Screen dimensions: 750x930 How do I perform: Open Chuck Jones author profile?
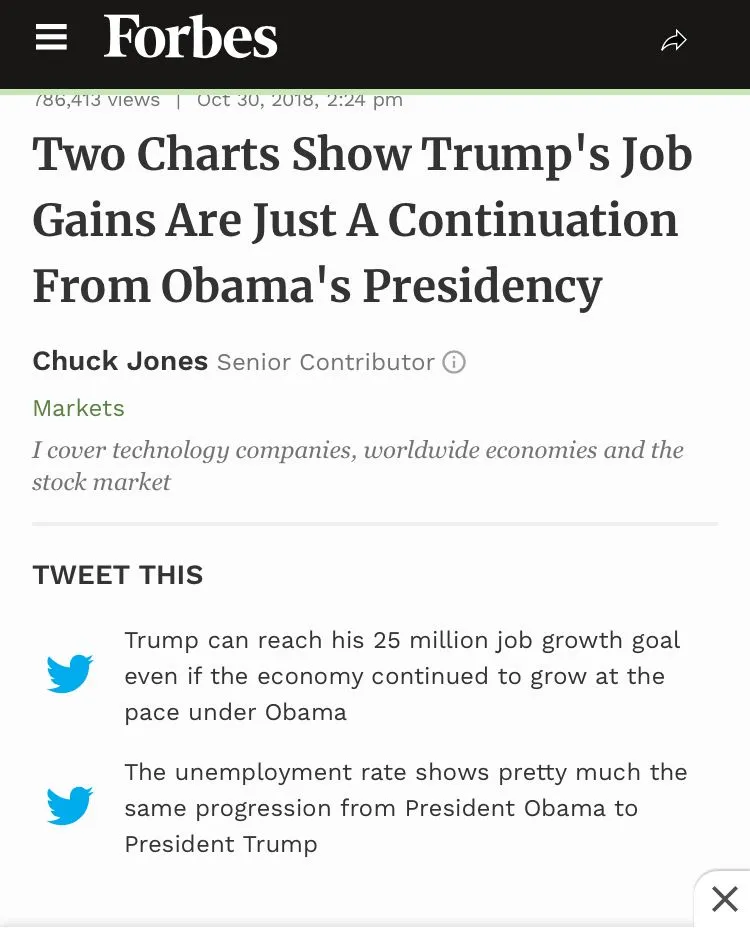point(120,361)
